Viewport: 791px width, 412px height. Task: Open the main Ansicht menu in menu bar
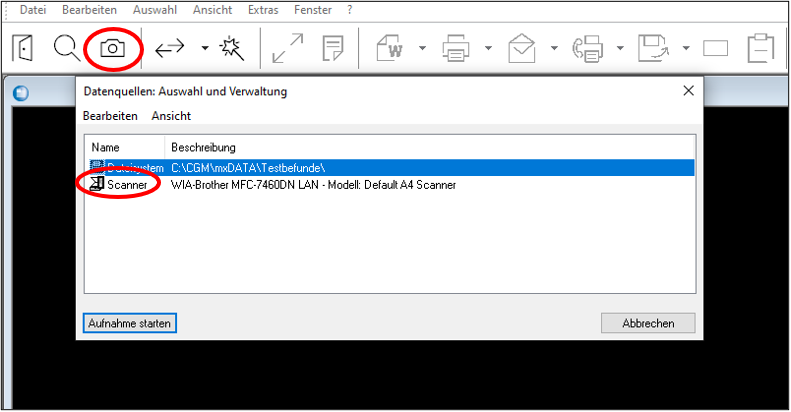click(212, 10)
